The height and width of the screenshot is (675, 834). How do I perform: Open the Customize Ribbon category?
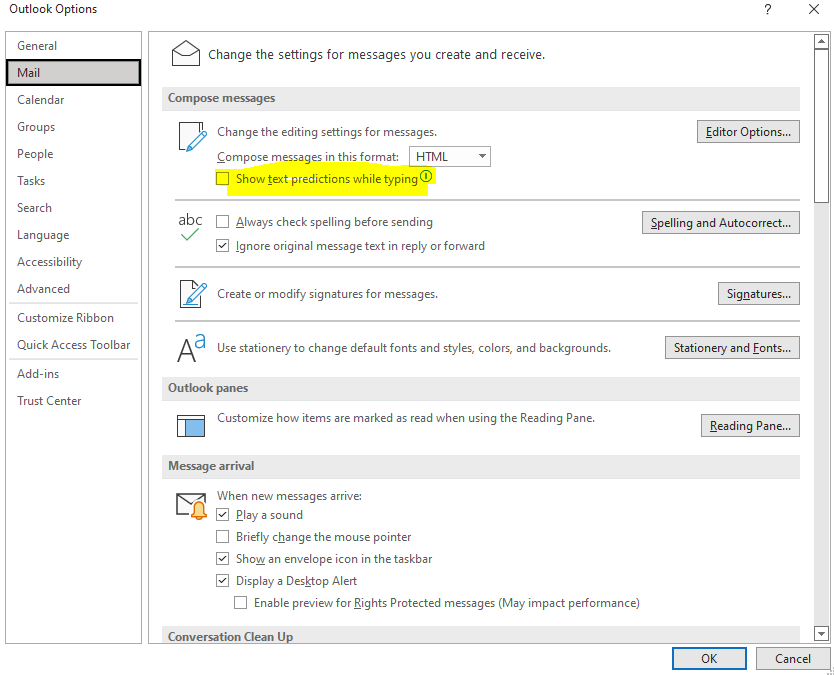pyautogui.click(x=73, y=318)
